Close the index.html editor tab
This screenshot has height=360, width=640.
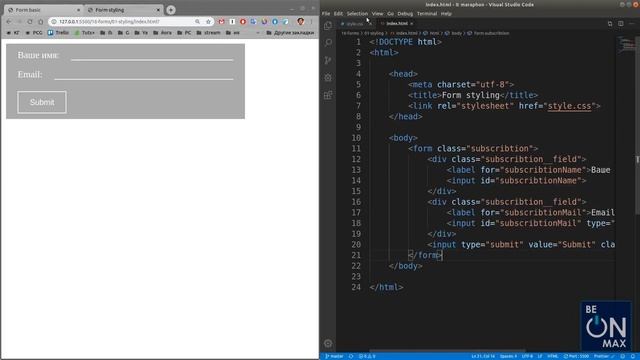tap(411, 24)
